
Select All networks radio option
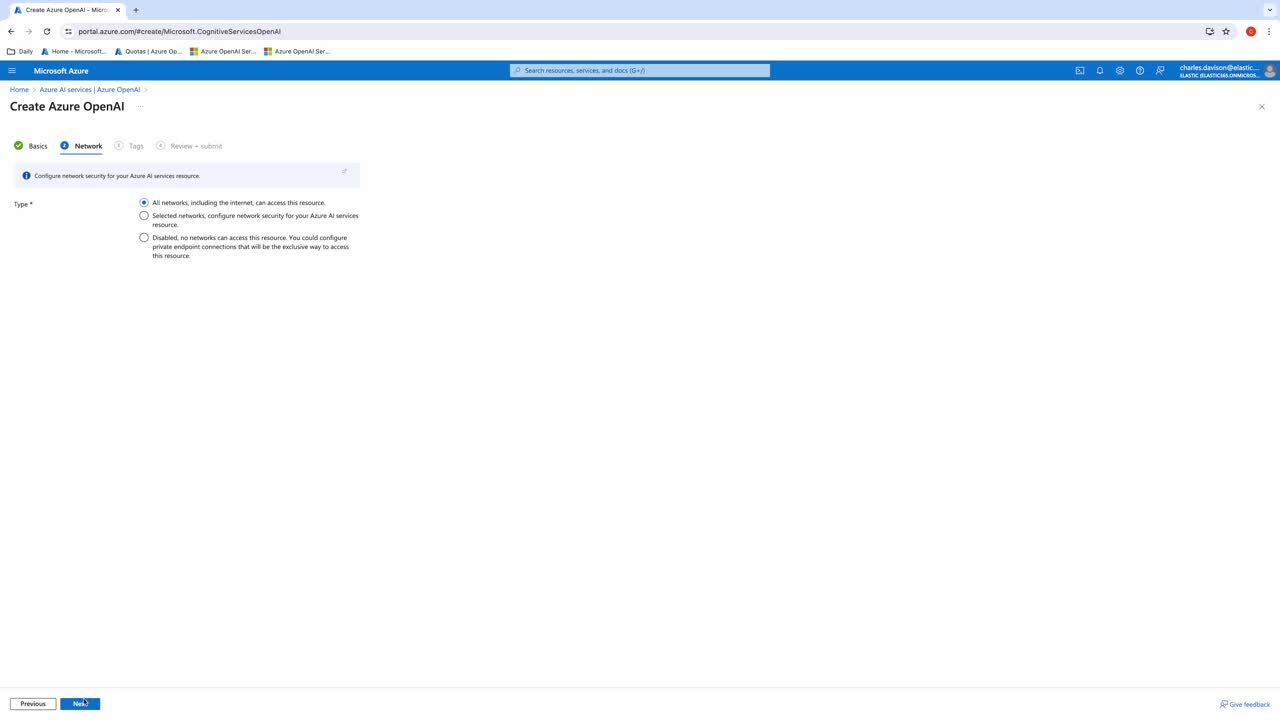144,203
